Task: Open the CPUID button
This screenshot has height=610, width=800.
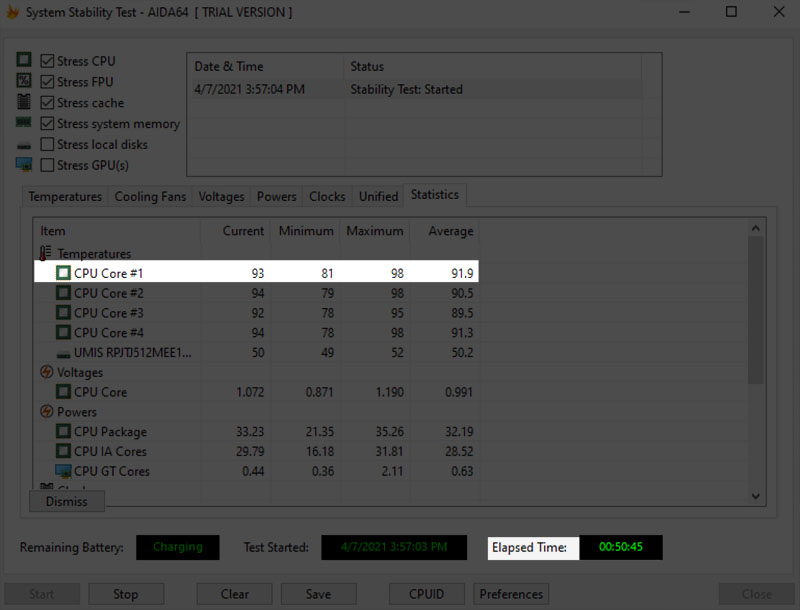Action: pyautogui.click(x=427, y=594)
